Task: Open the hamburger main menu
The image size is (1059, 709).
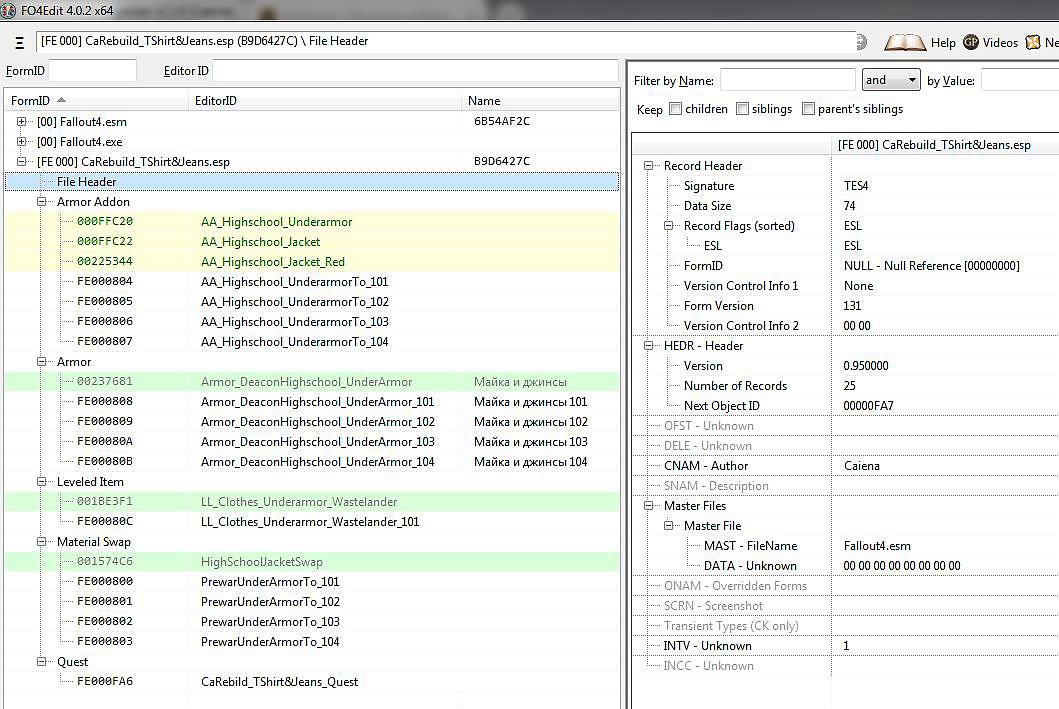Action: [19, 43]
